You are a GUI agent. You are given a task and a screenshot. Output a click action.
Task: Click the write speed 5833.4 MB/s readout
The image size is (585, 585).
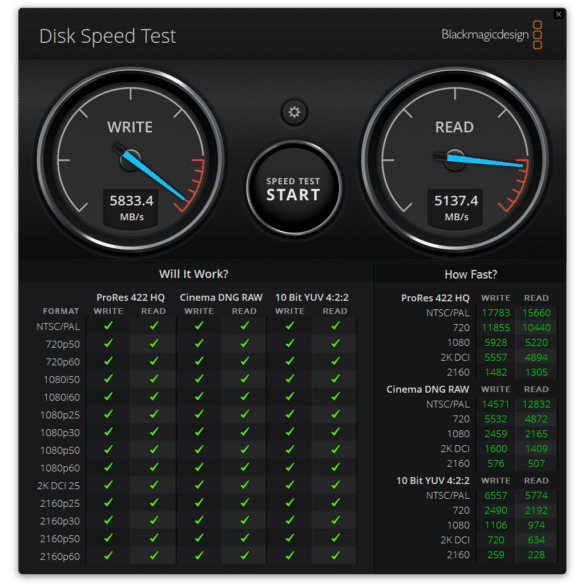click(x=131, y=208)
